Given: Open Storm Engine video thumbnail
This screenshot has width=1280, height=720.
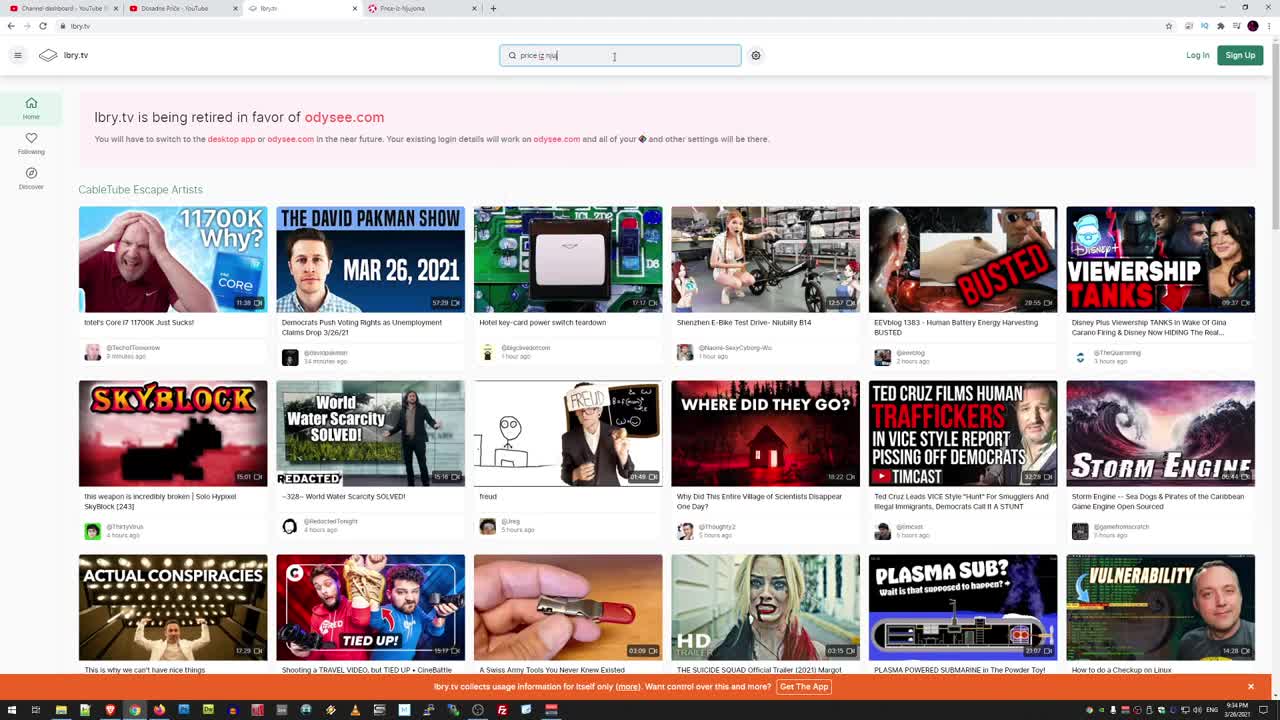Looking at the screenshot, I should tap(1160, 433).
